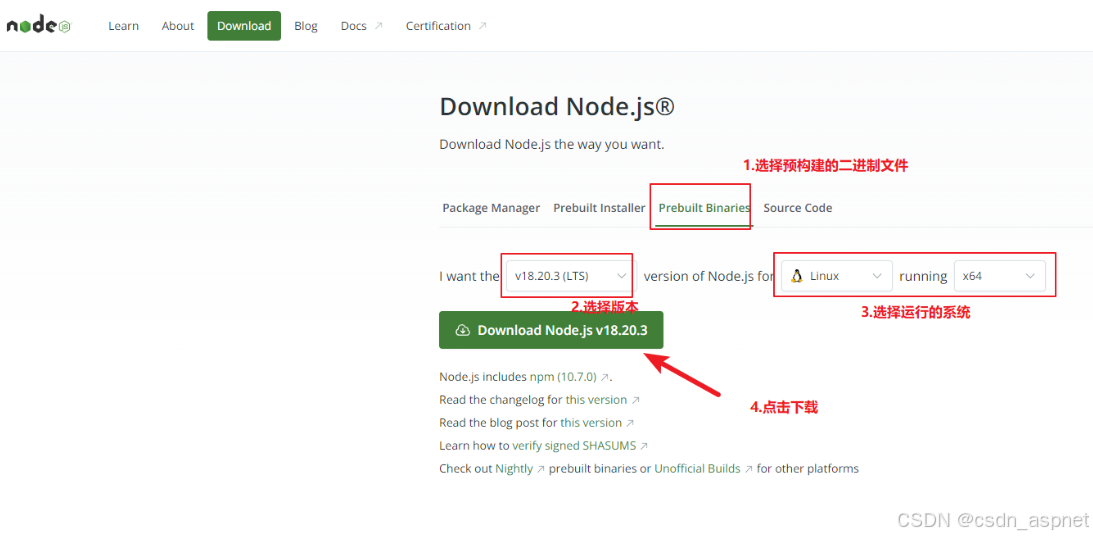This screenshot has width=1093, height=537.
Task: Open the Nightly prebuilt binaries link
Action: point(514,469)
